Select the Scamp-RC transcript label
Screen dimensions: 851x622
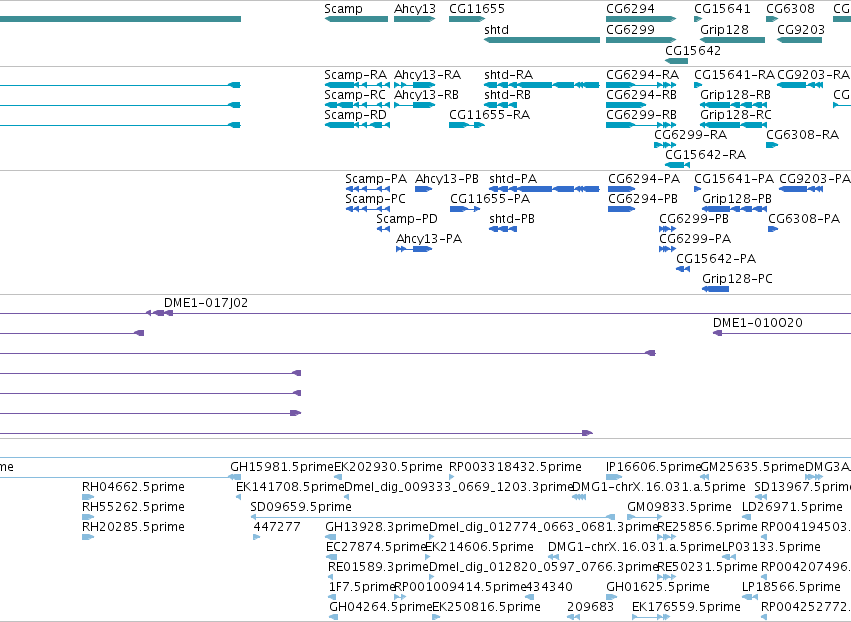pyautogui.click(x=355, y=94)
